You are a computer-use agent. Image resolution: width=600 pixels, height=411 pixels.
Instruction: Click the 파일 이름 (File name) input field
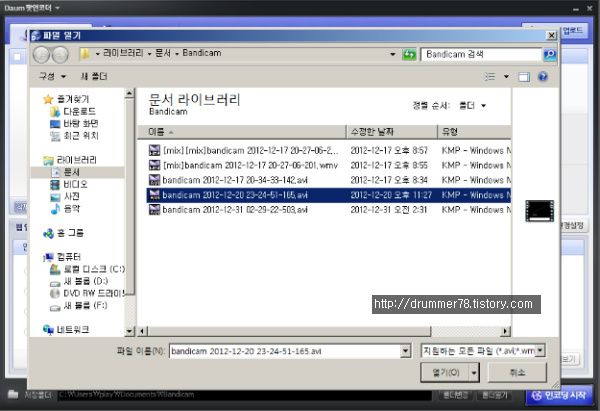tap(284, 351)
